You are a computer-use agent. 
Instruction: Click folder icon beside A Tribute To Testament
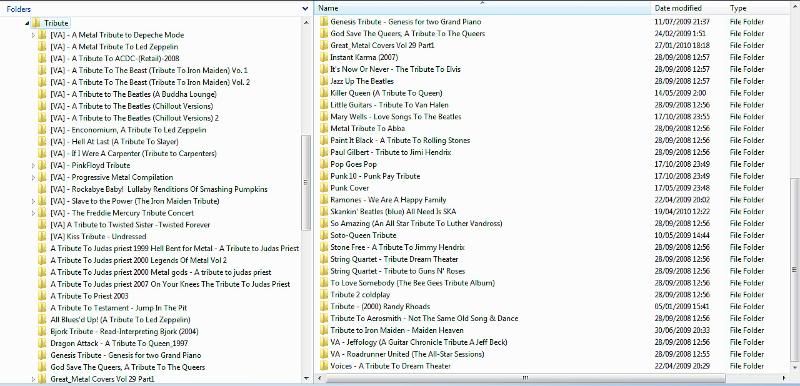coord(42,308)
